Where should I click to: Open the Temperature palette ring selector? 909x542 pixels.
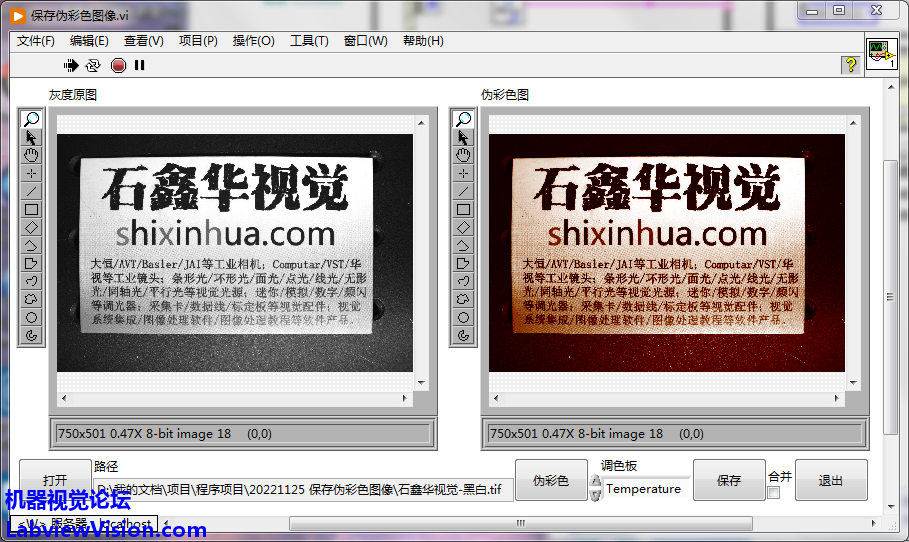(x=646, y=489)
